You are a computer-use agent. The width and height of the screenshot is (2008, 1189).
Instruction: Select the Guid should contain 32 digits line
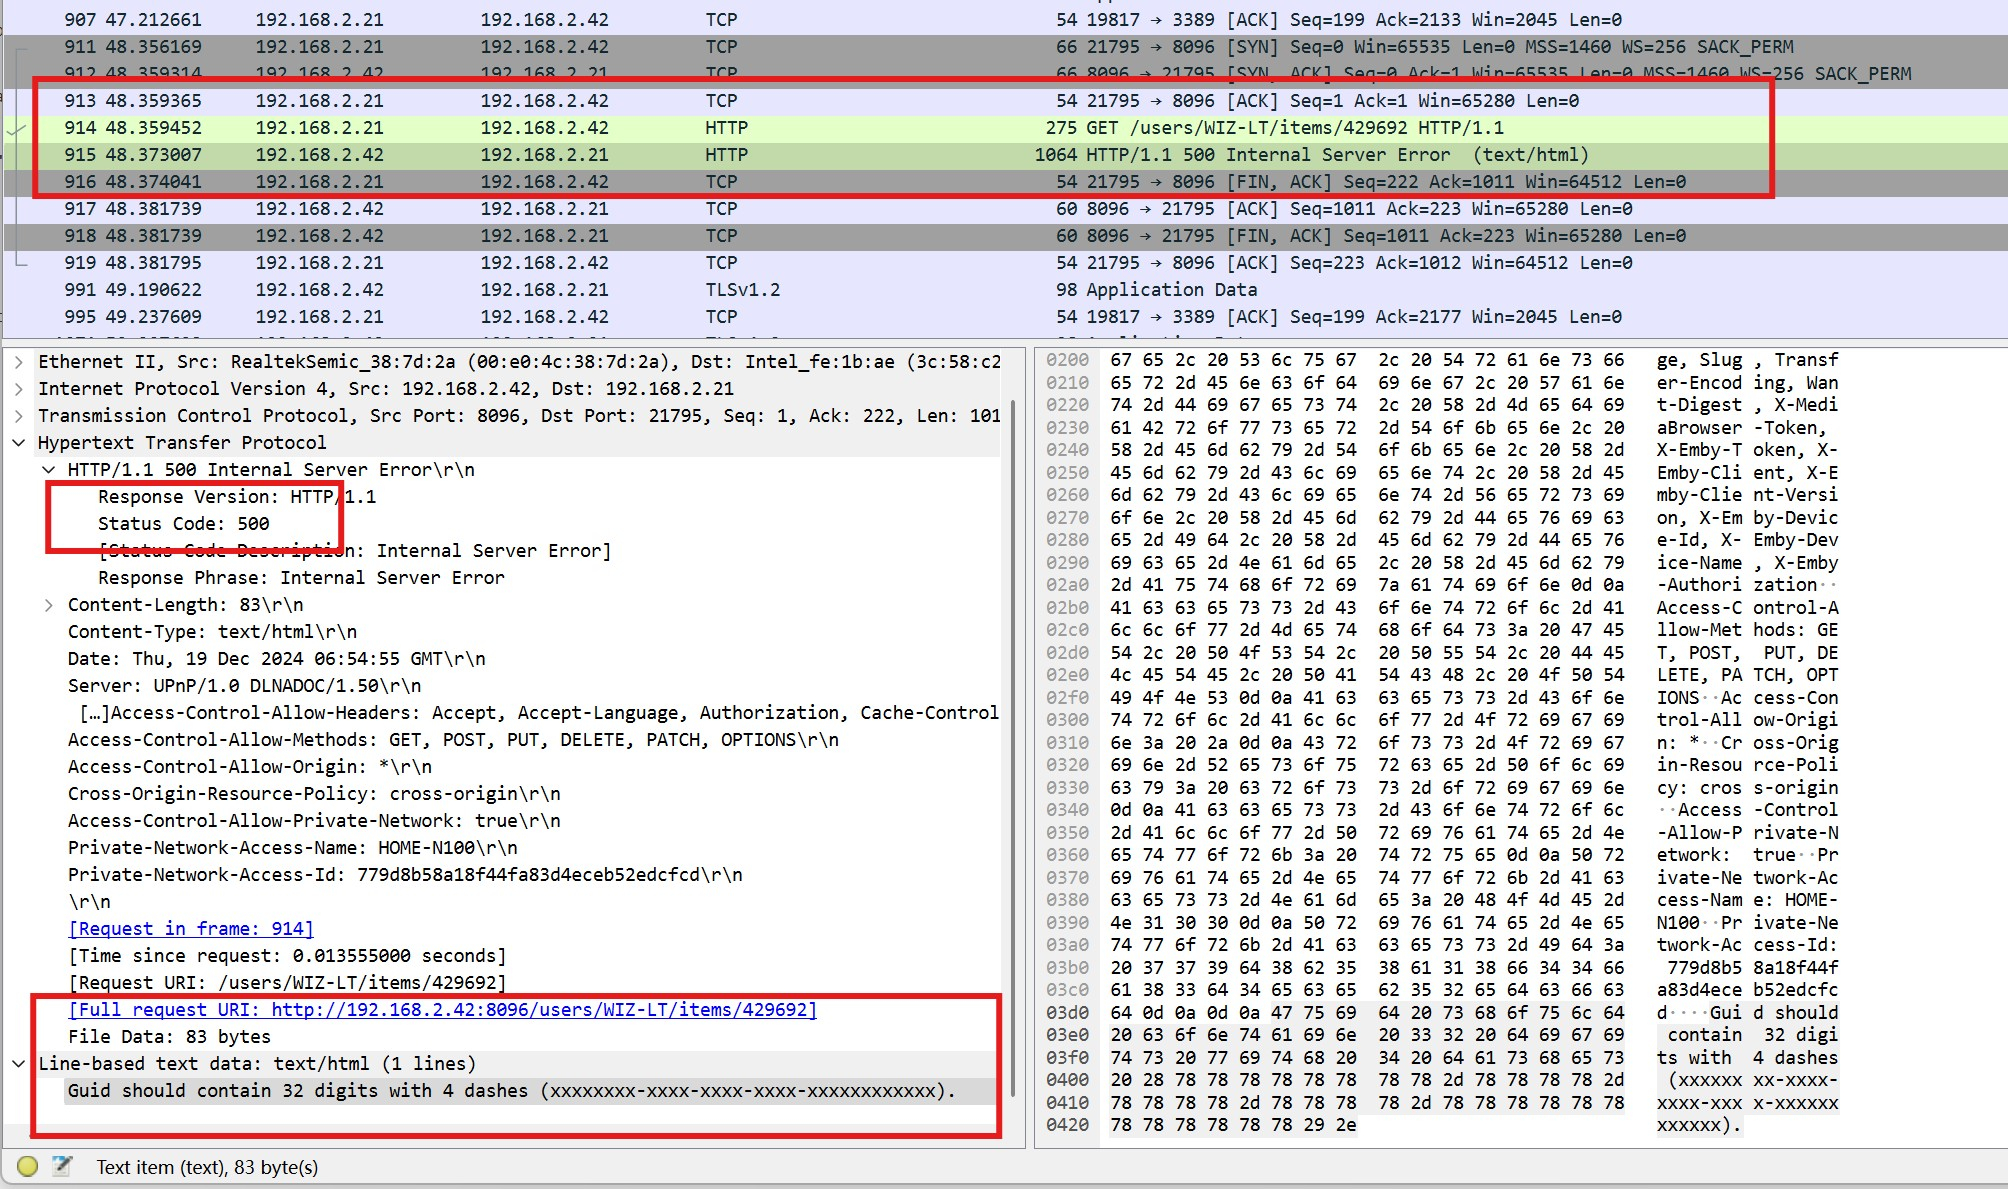pyautogui.click(x=510, y=1091)
